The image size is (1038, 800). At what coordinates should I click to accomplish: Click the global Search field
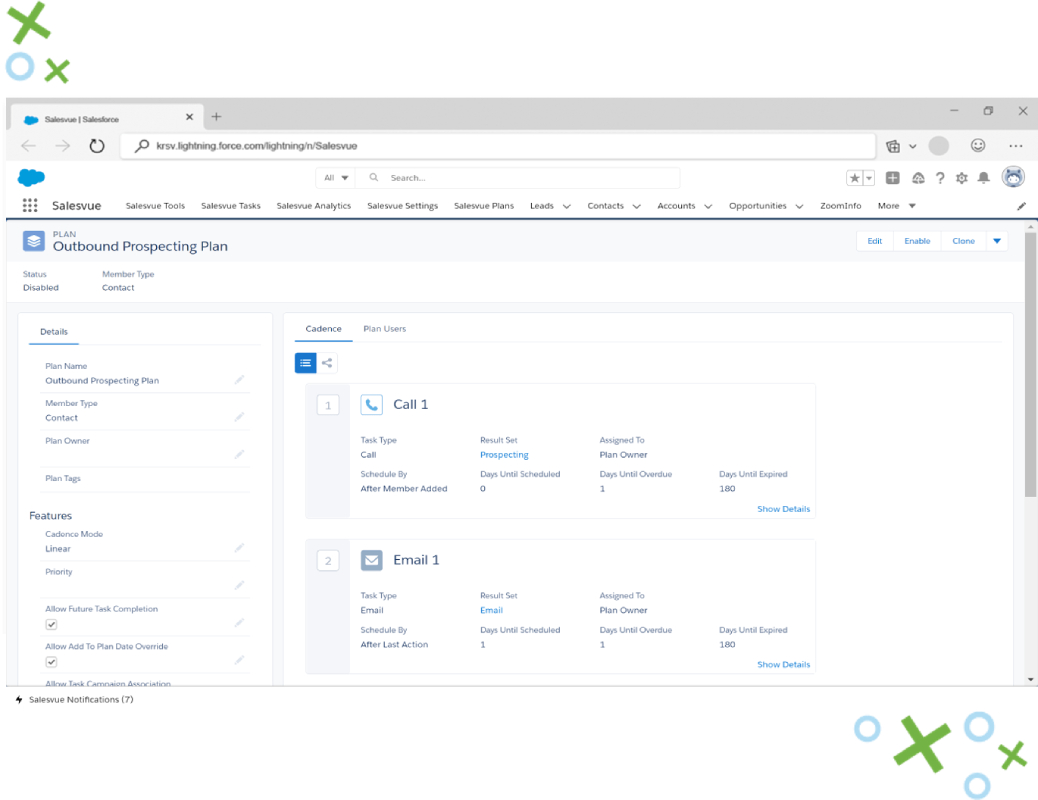tap(518, 177)
